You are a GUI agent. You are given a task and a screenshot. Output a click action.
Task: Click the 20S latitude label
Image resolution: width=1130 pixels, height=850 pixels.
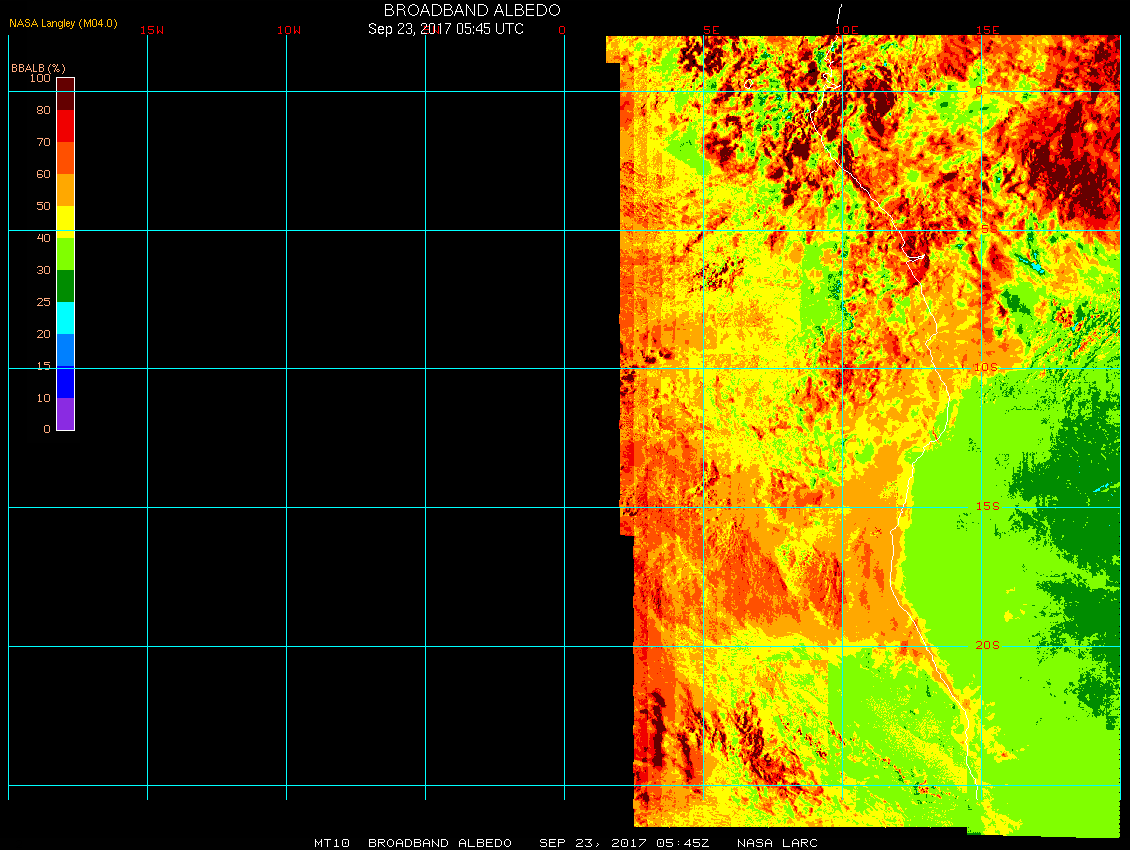[987, 645]
